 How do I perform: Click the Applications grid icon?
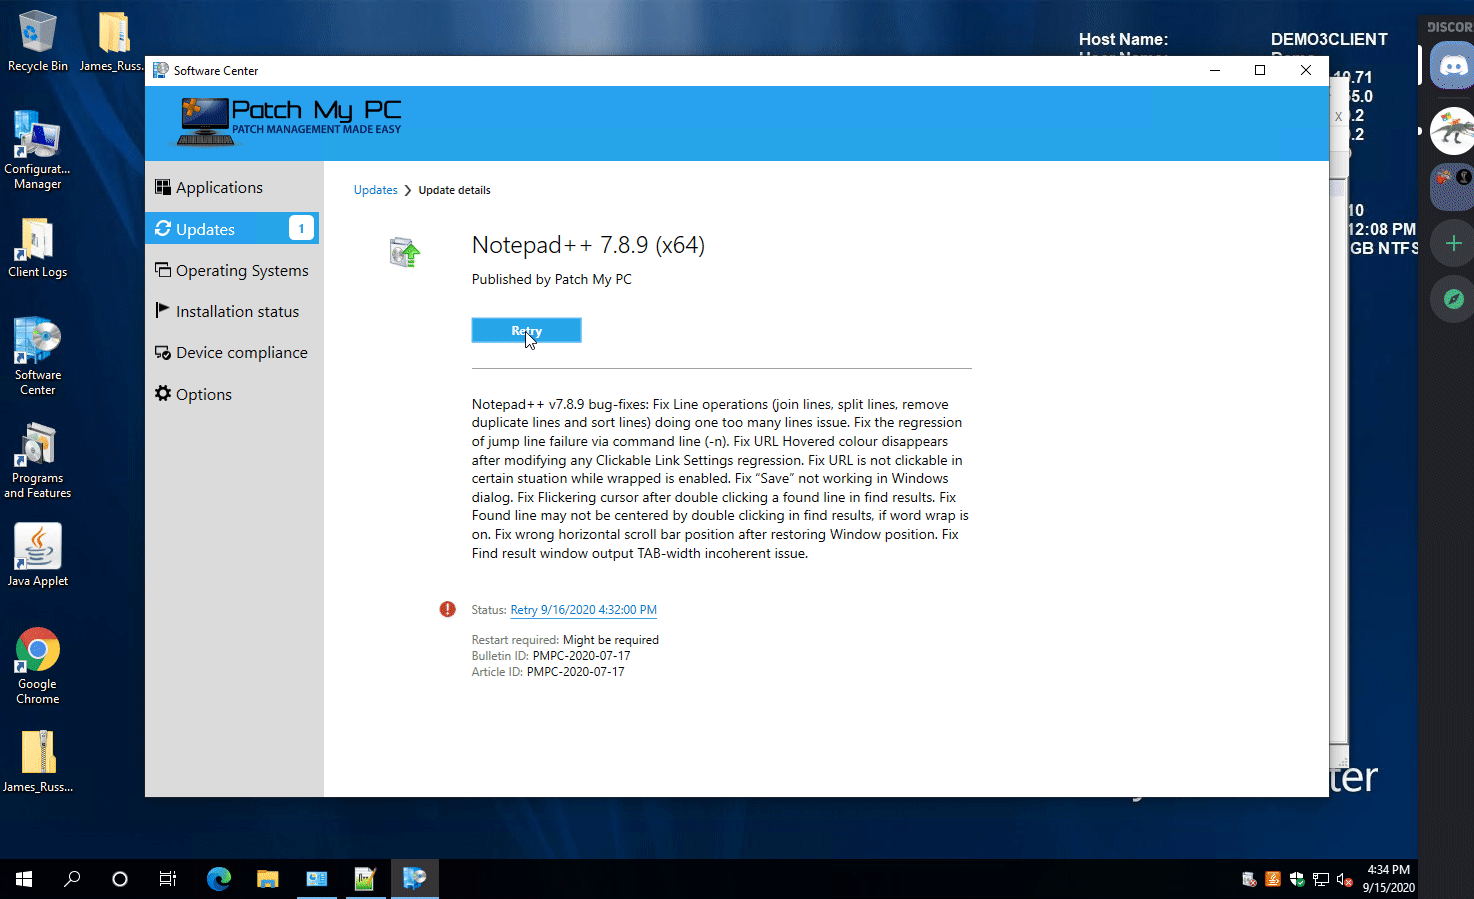[x=163, y=187]
